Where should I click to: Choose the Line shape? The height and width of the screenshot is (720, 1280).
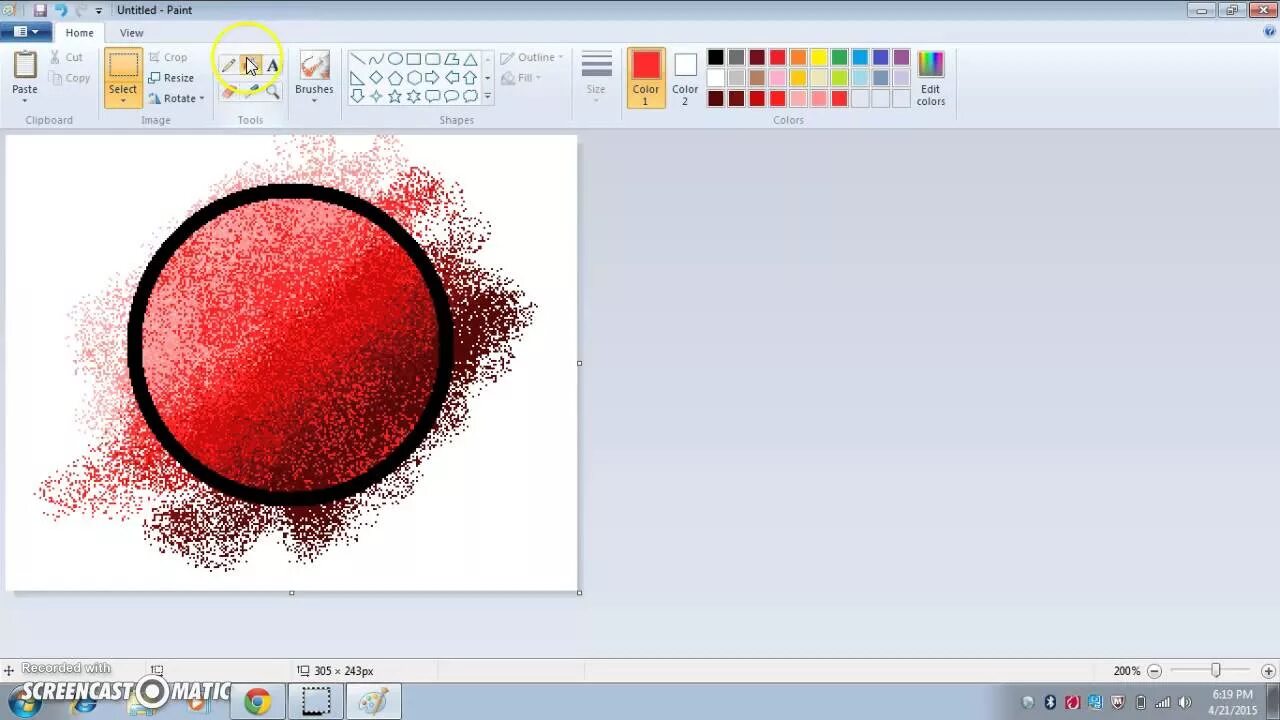click(x=357, y=59)
